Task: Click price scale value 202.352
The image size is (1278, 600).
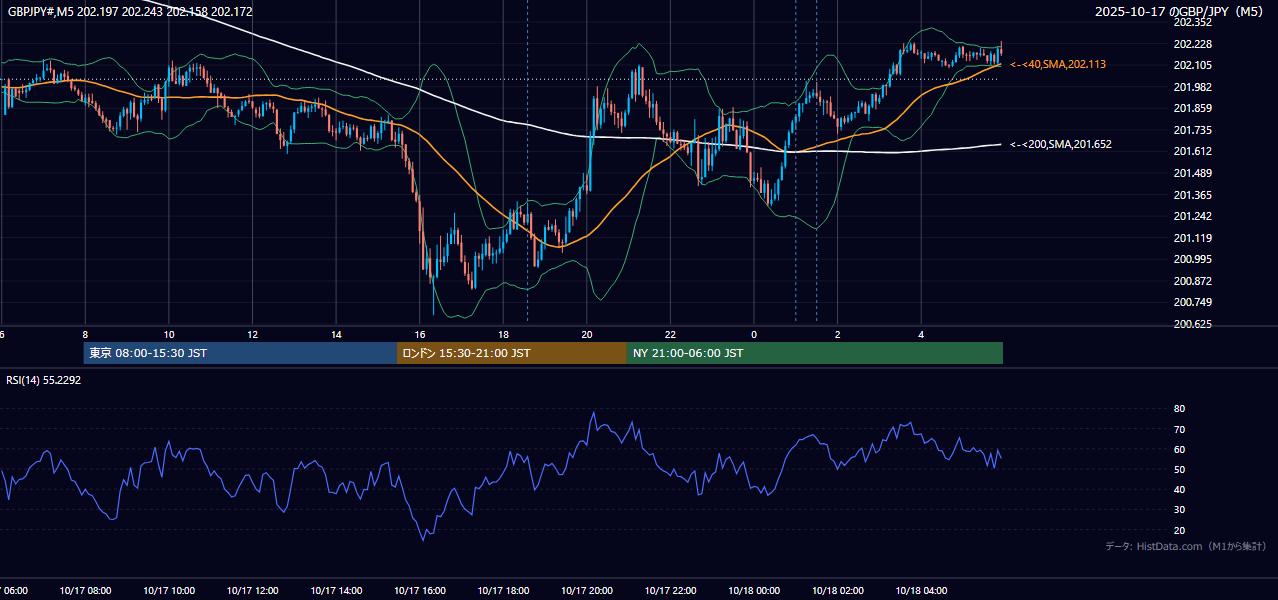Action: [1192, 22]
